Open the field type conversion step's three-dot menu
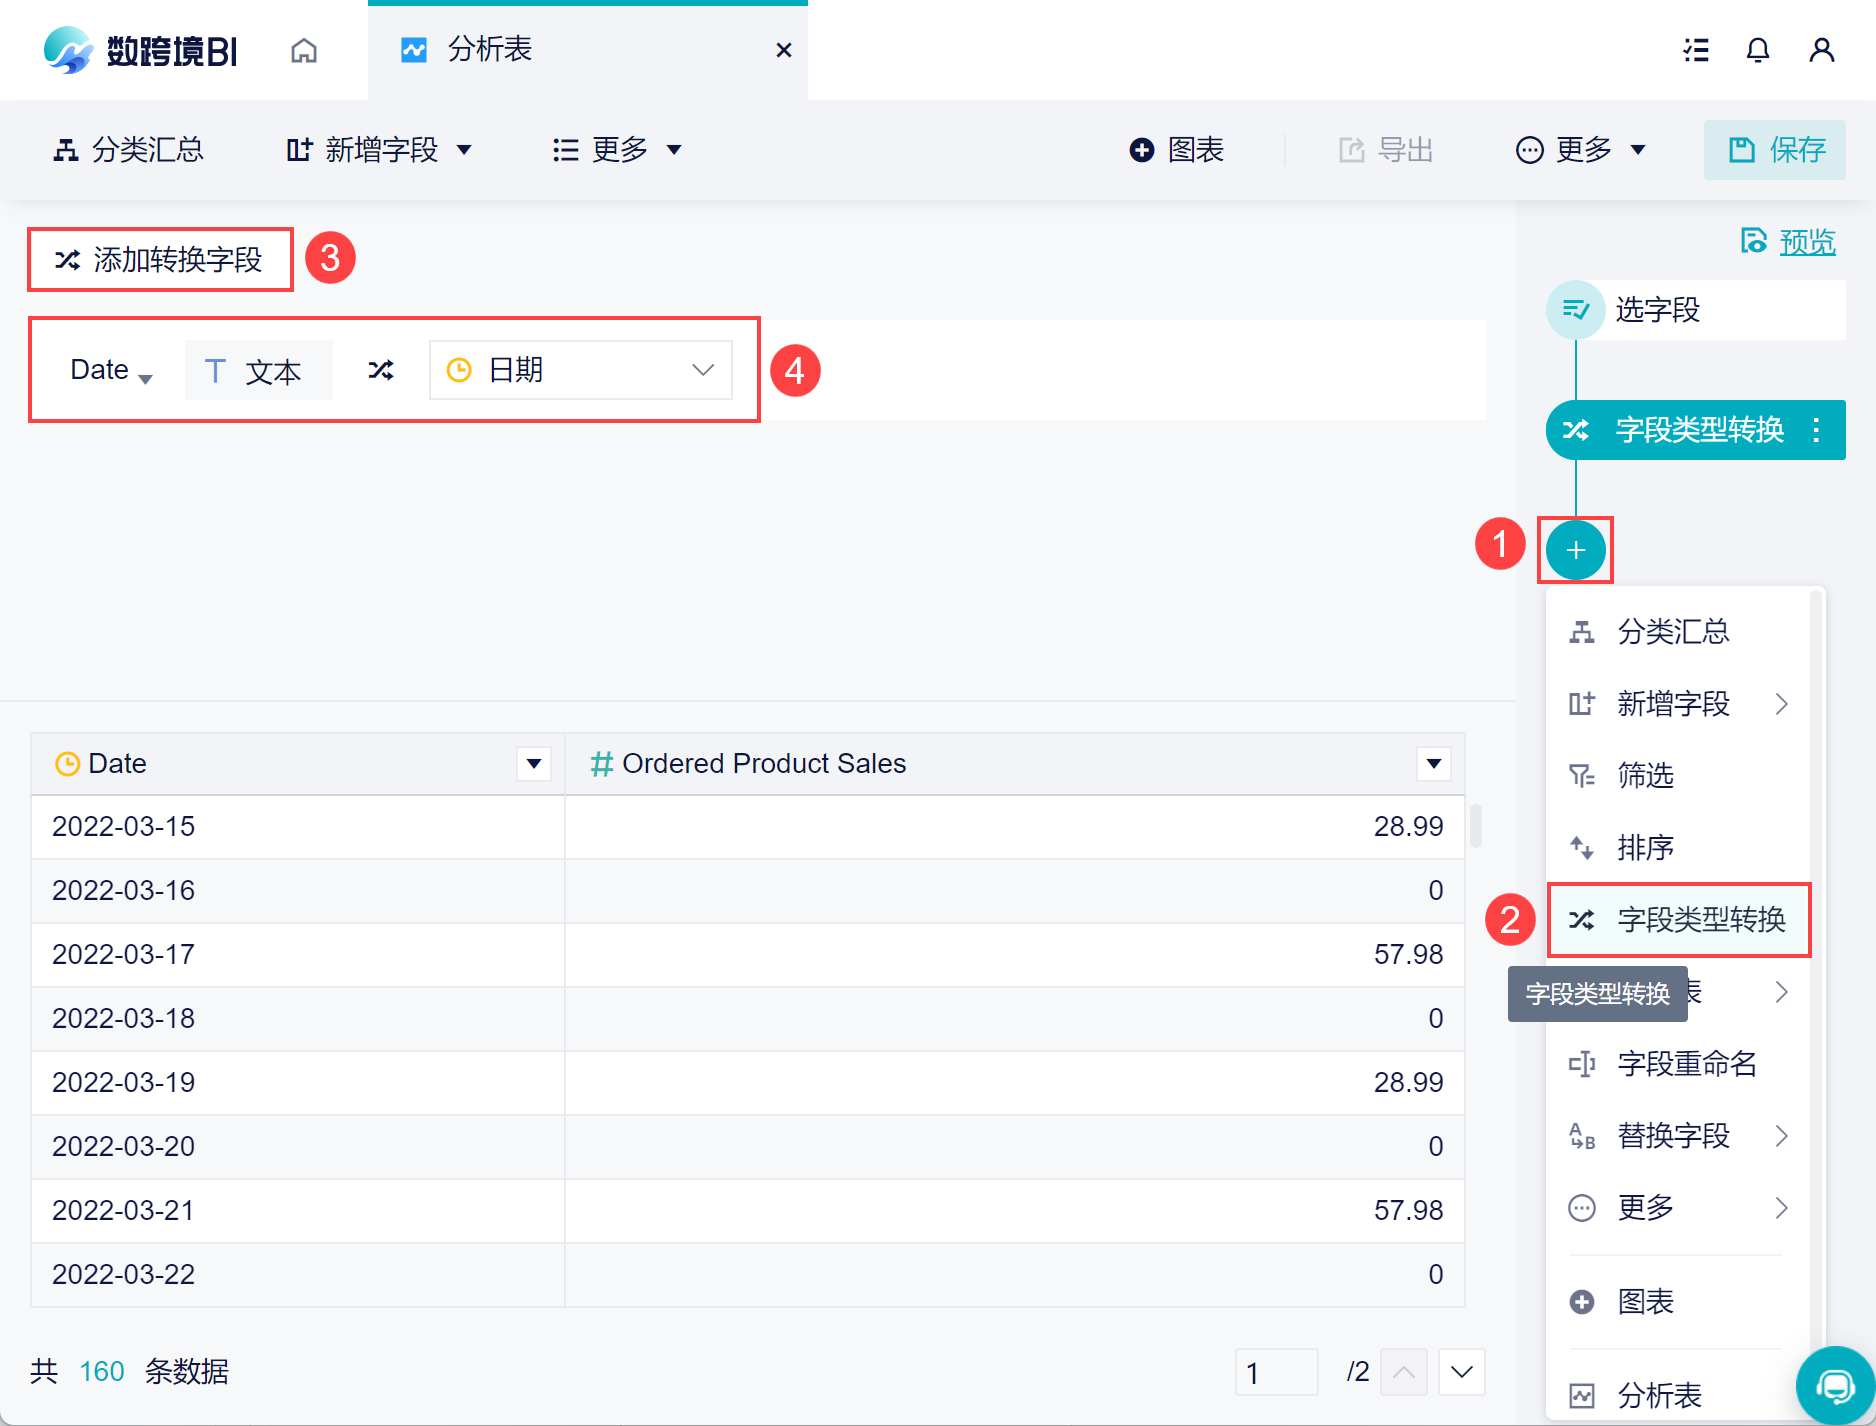 (1816, 430)
